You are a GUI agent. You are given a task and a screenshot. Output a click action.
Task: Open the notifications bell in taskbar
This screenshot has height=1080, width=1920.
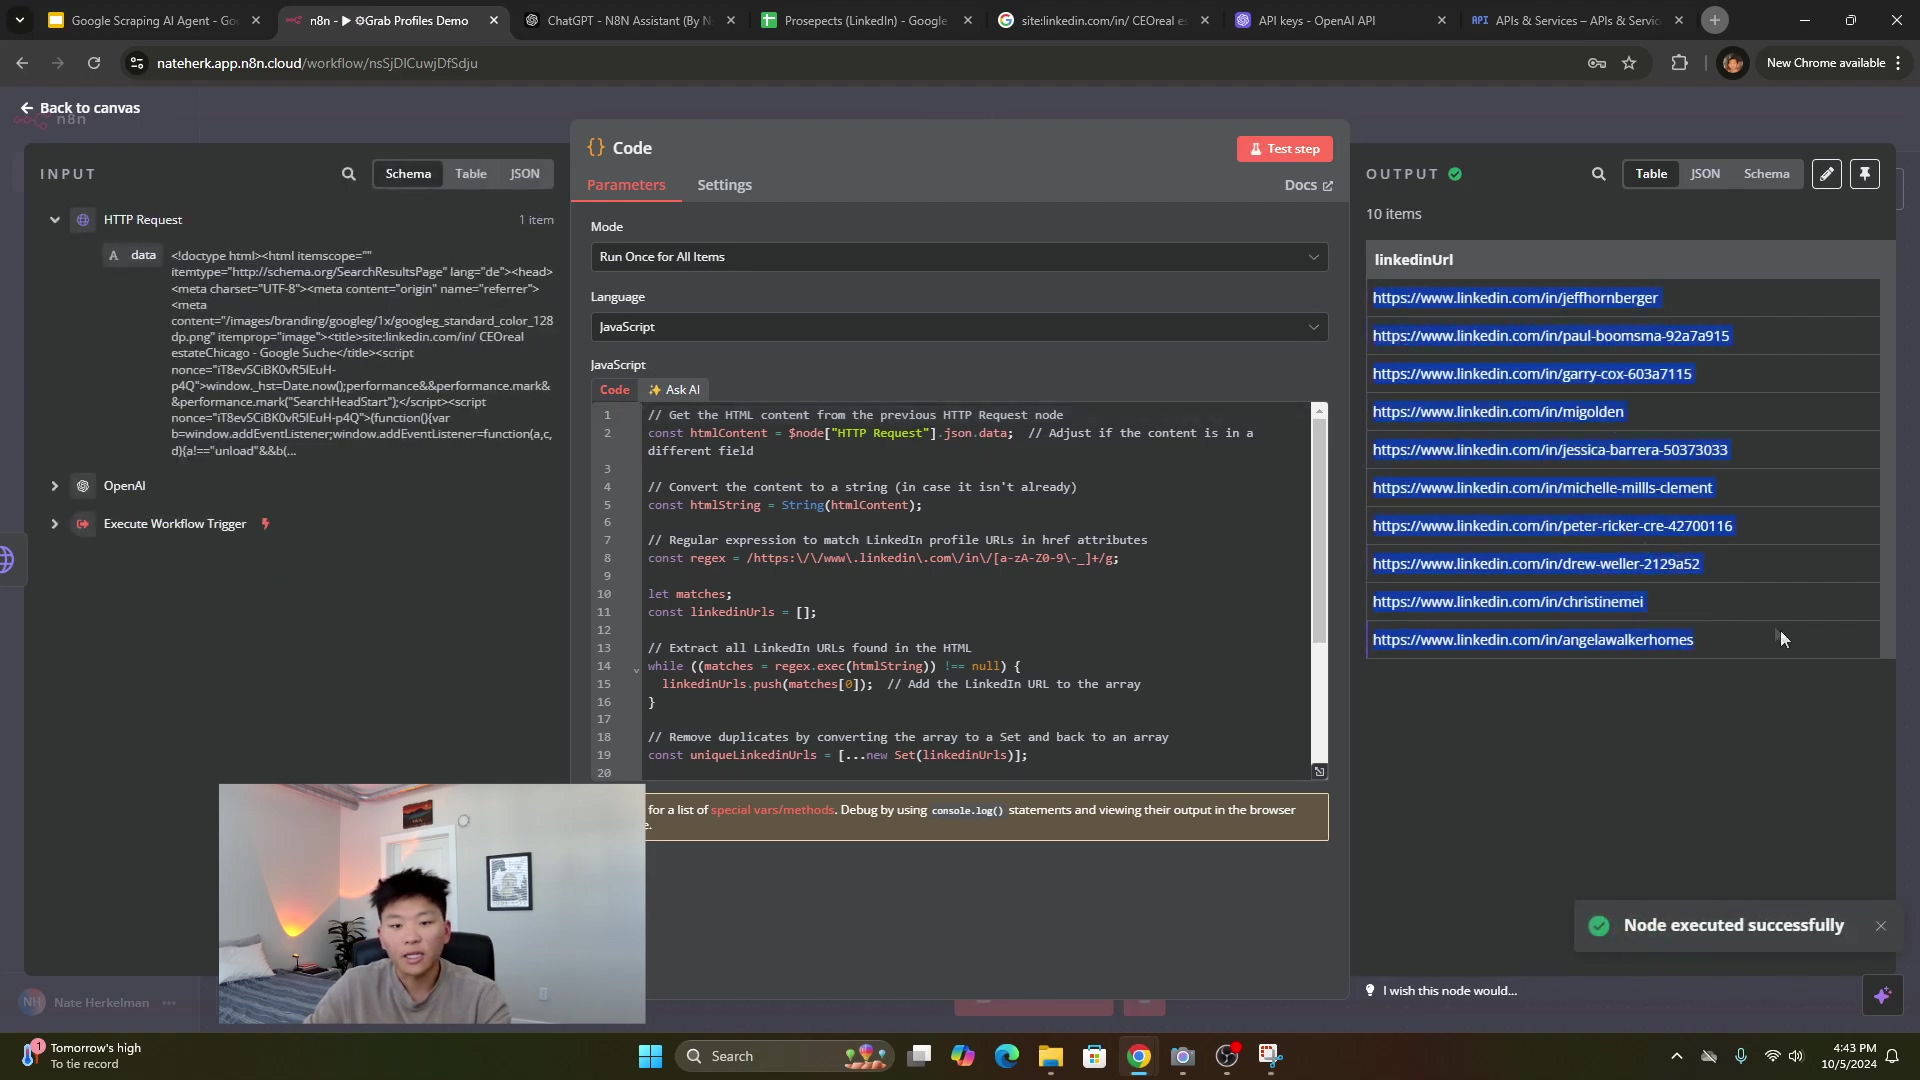(x=1892, y=1056)
